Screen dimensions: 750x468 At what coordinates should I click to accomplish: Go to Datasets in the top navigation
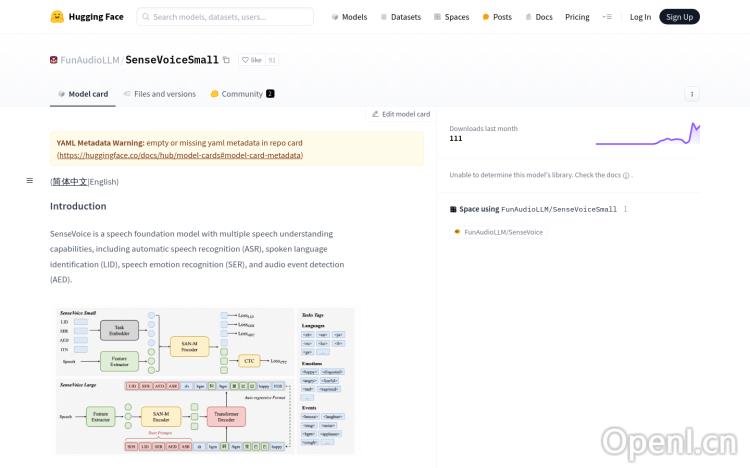click(x=401, y=17)
